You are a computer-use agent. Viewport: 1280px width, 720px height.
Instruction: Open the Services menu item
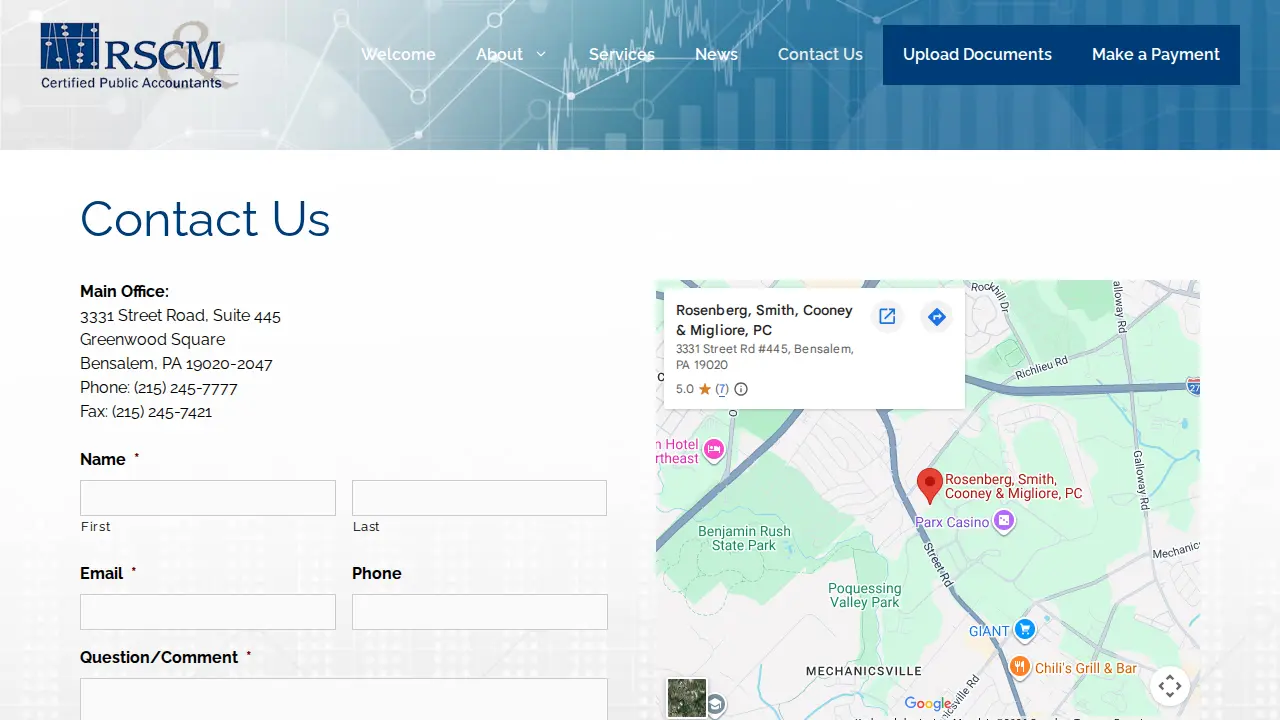622,54
